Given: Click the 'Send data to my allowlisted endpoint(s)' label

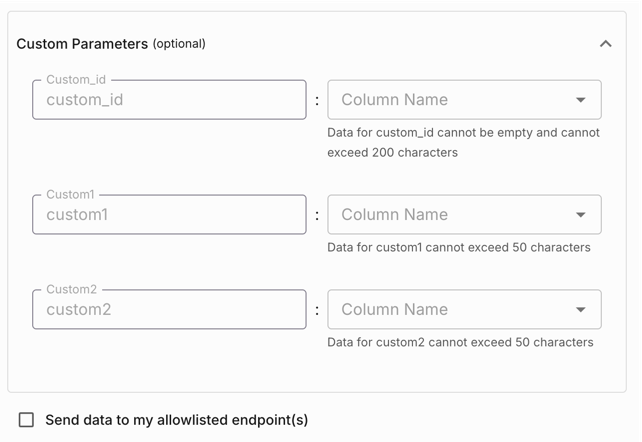Looking at the screenshot, I should point(176,420).
